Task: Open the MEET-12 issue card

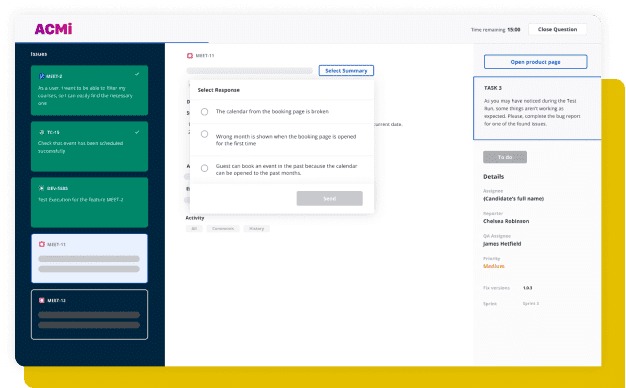Action: coord(89,315)
